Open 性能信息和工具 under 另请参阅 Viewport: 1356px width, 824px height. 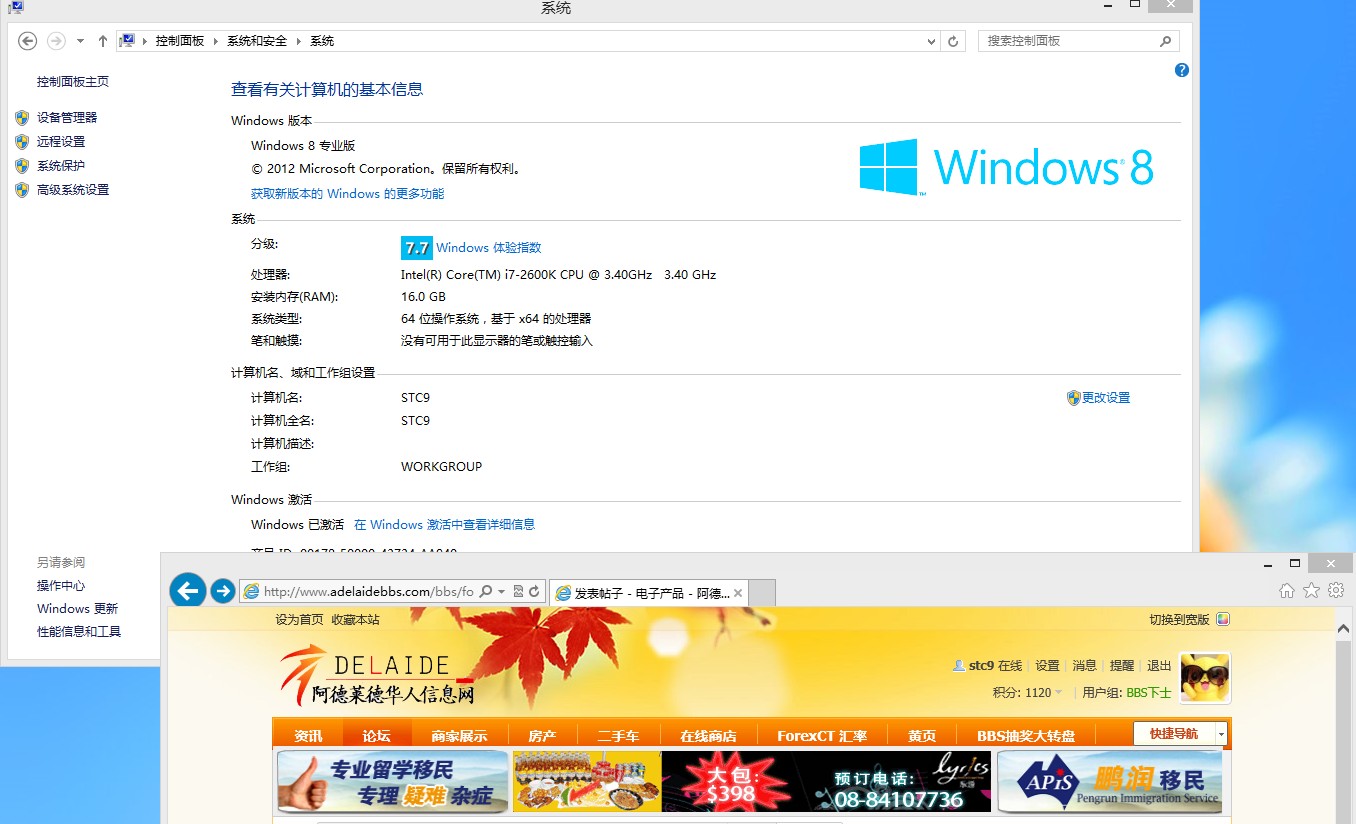[79, 632]
